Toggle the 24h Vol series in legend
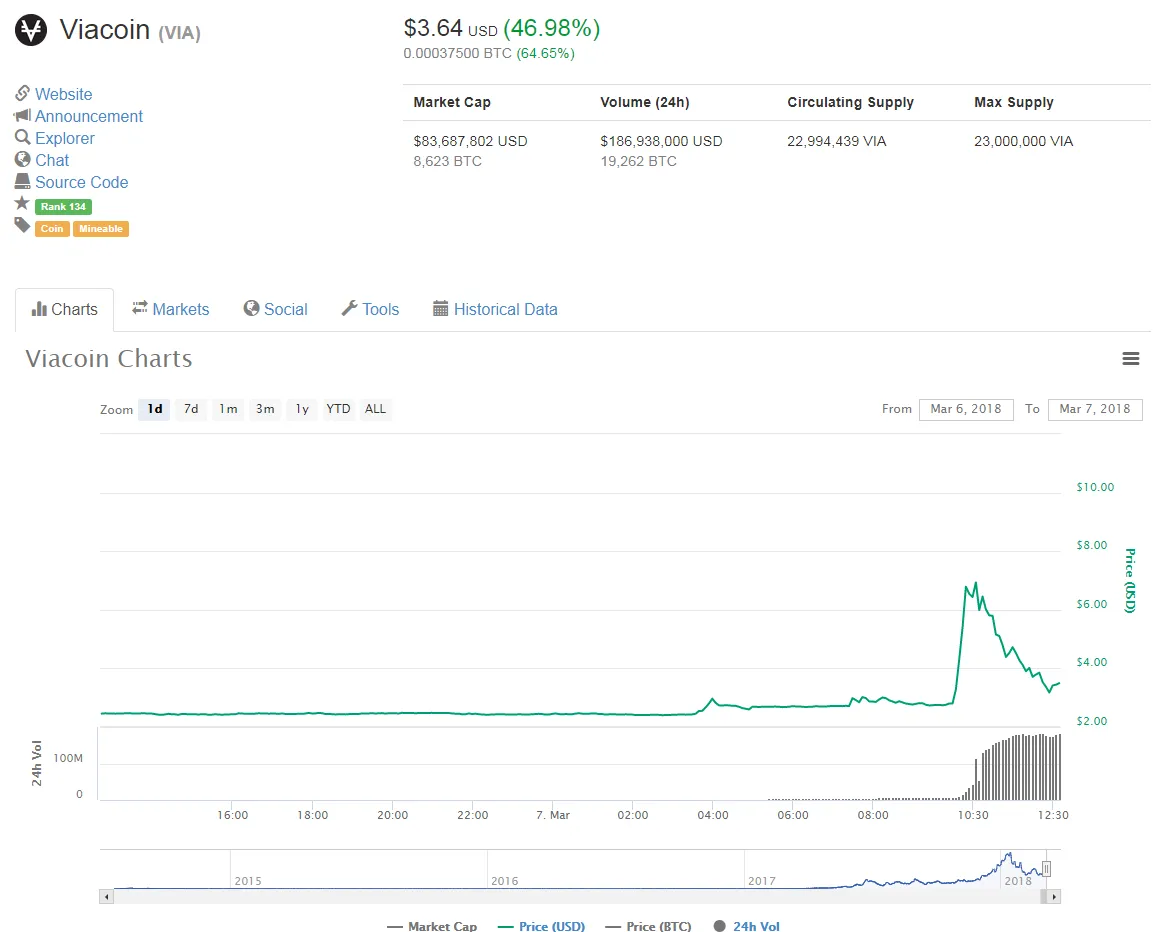 pyautogui.click(x=747, y=926)
